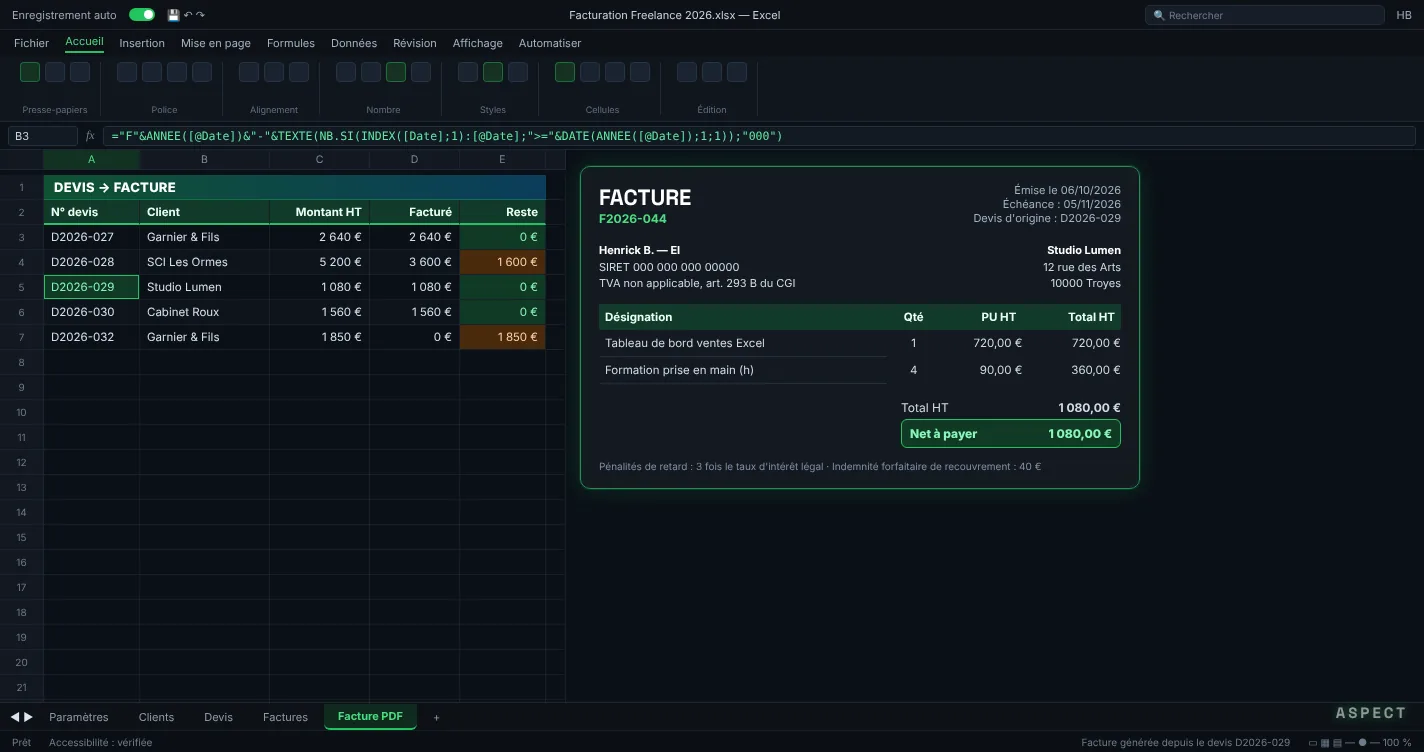Screen dimensions: 1424x752
Task: Add a new sheet with the plus button
Action: point(436,717)
